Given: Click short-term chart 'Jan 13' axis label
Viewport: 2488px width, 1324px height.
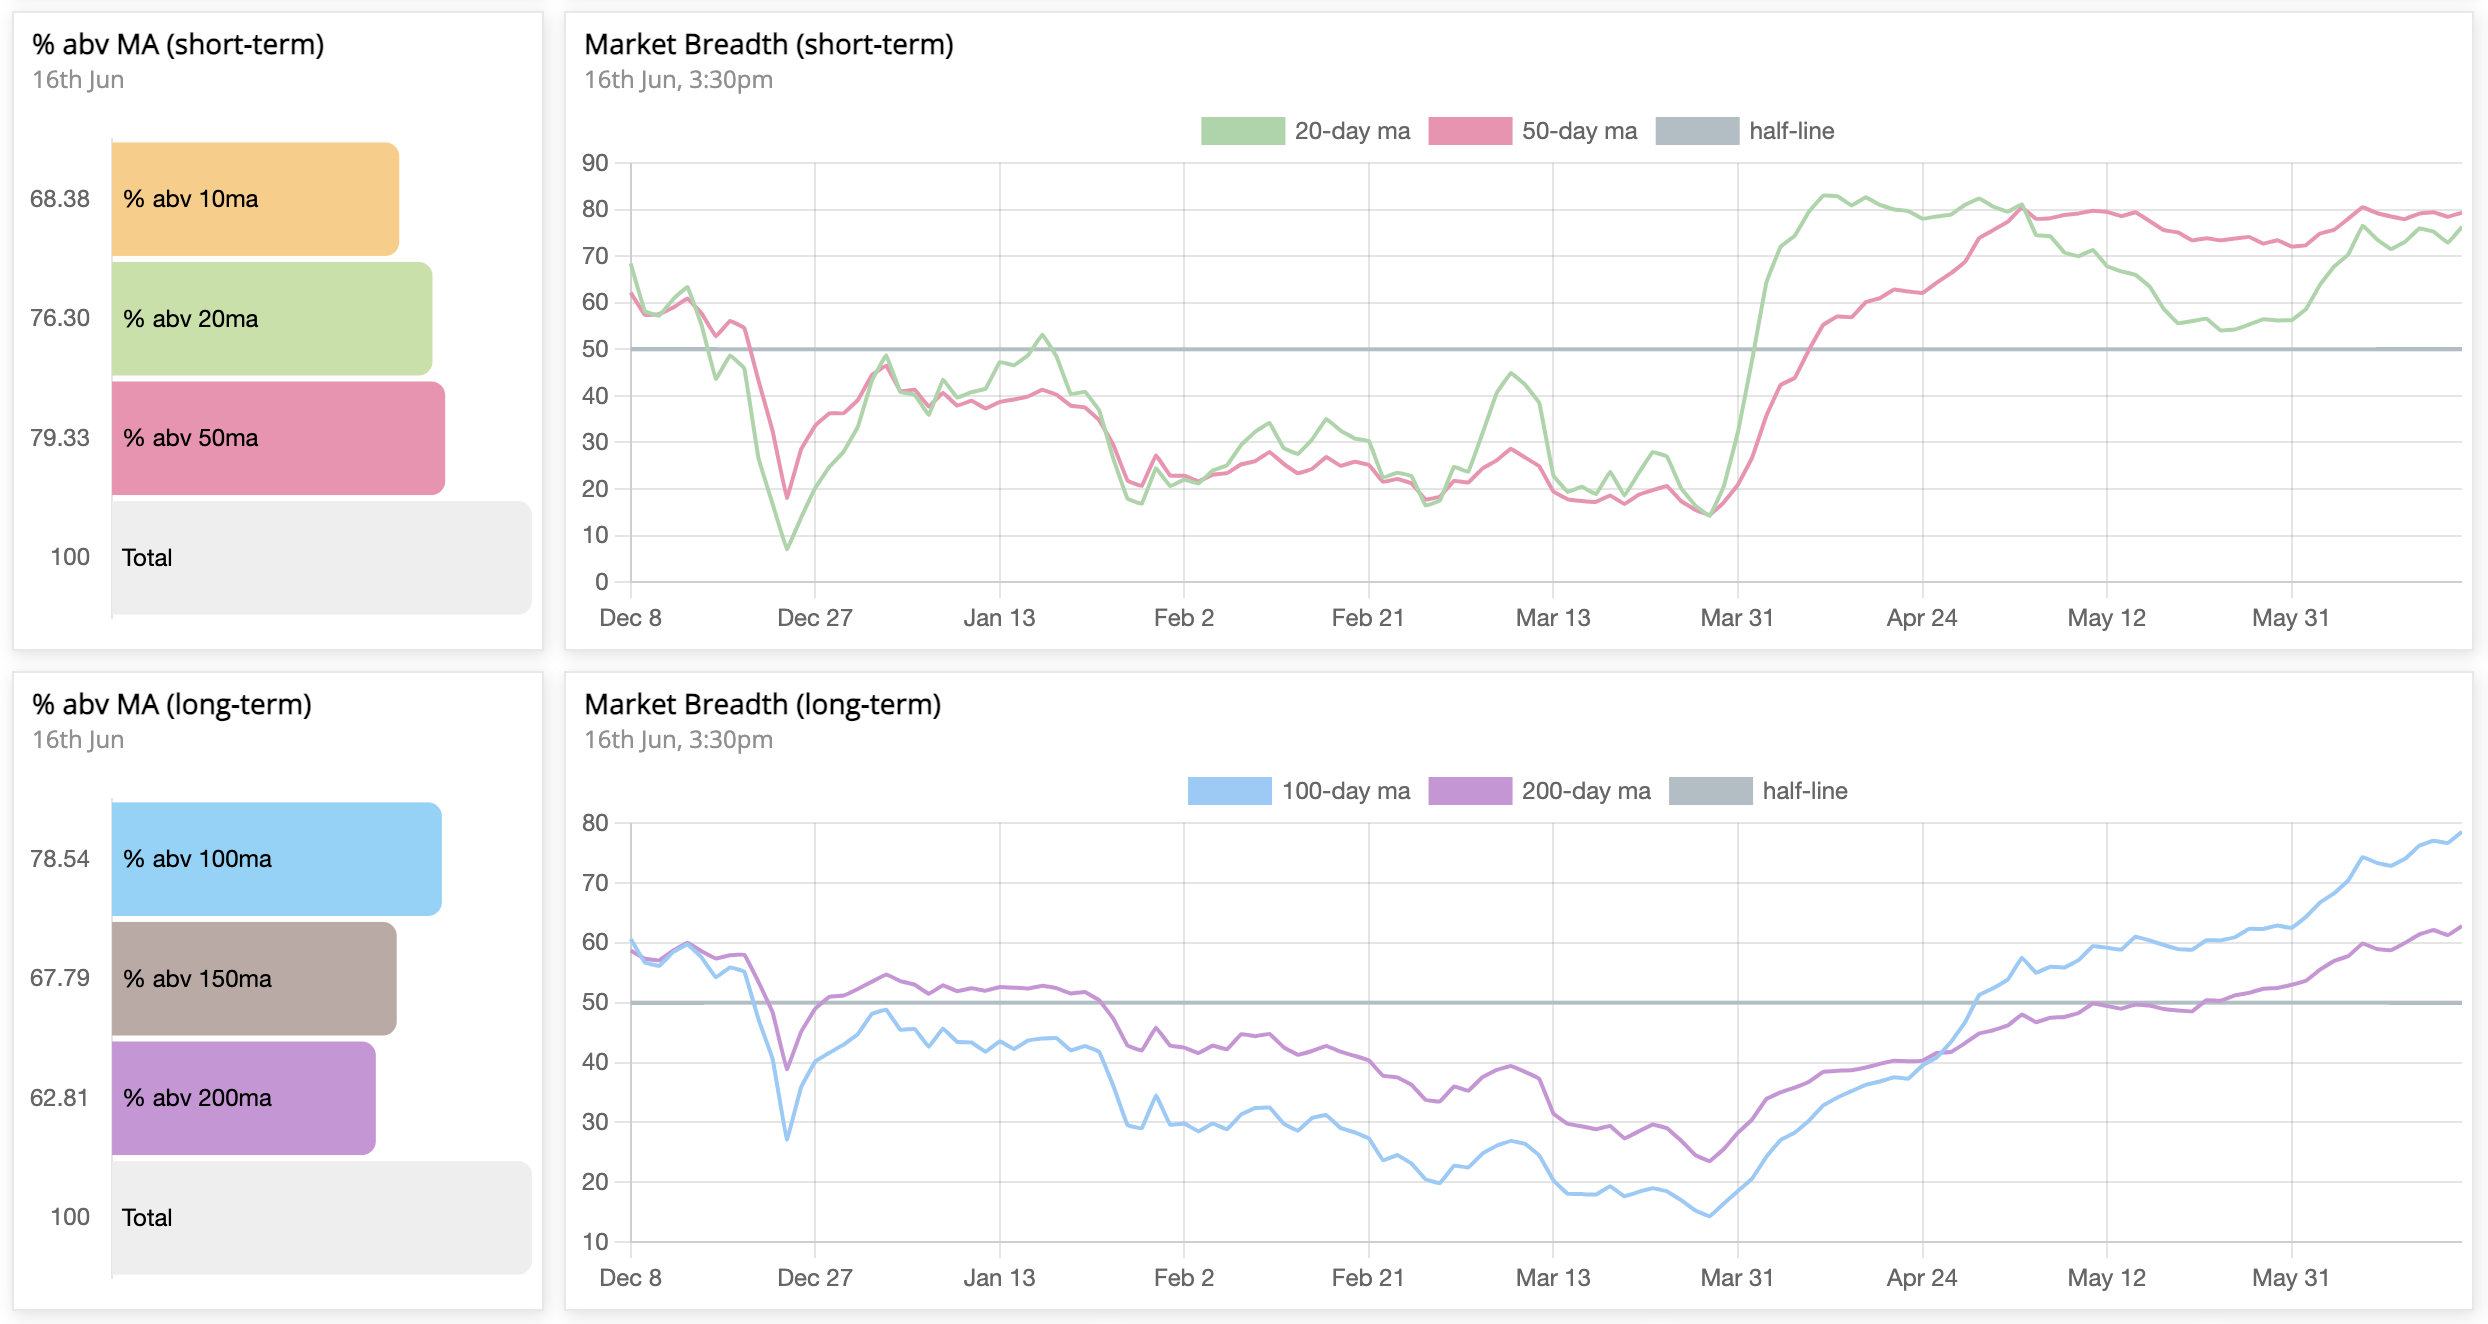Looking at the screenshot, I should [x=999, y=618].
